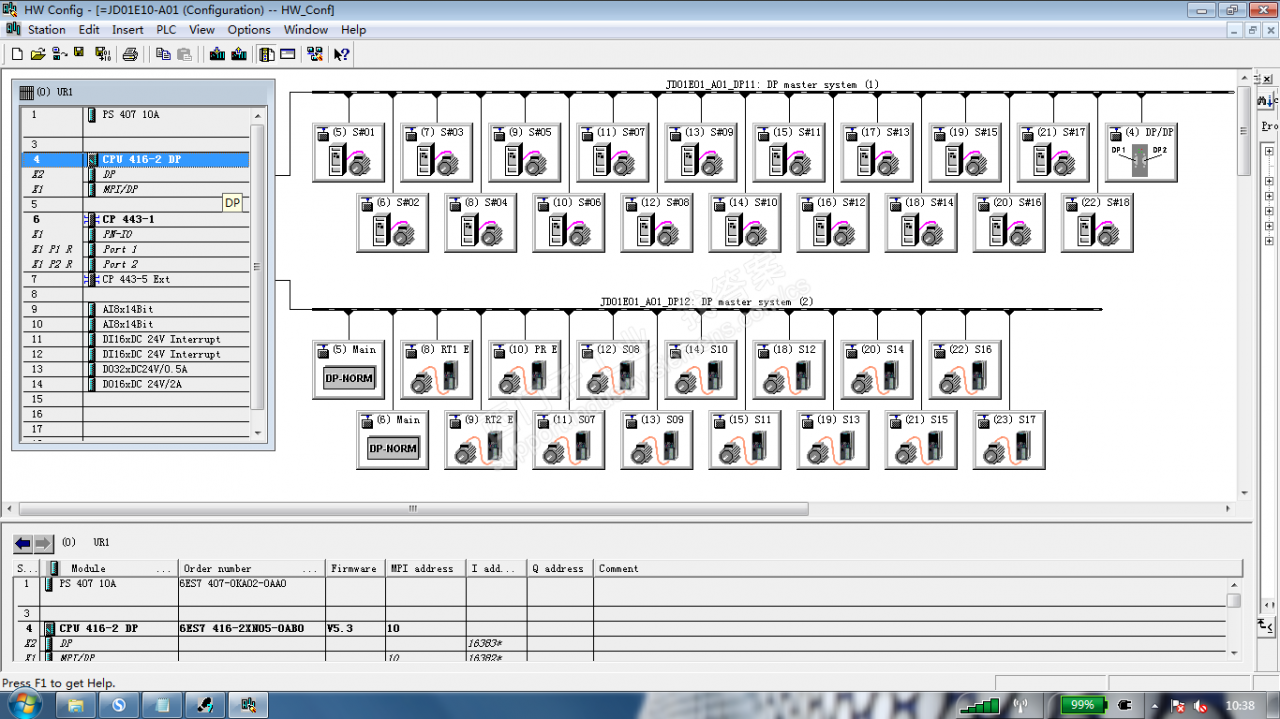Select DO32xDC24V/0.5A module in rack
This screenshot has height=719, width=1280.
(x=136, y=369)
